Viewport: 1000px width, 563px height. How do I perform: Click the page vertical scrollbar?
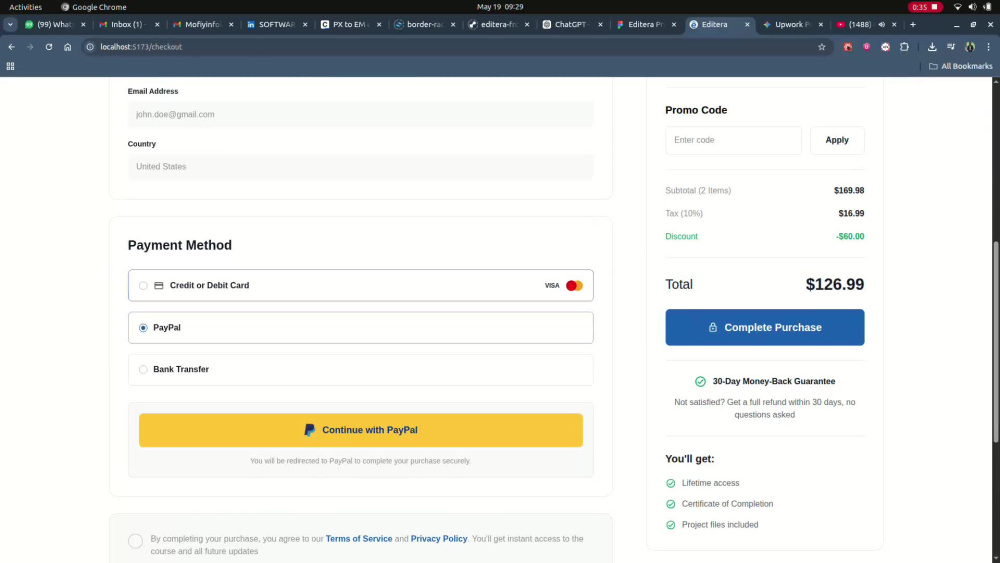pos(996,342)
